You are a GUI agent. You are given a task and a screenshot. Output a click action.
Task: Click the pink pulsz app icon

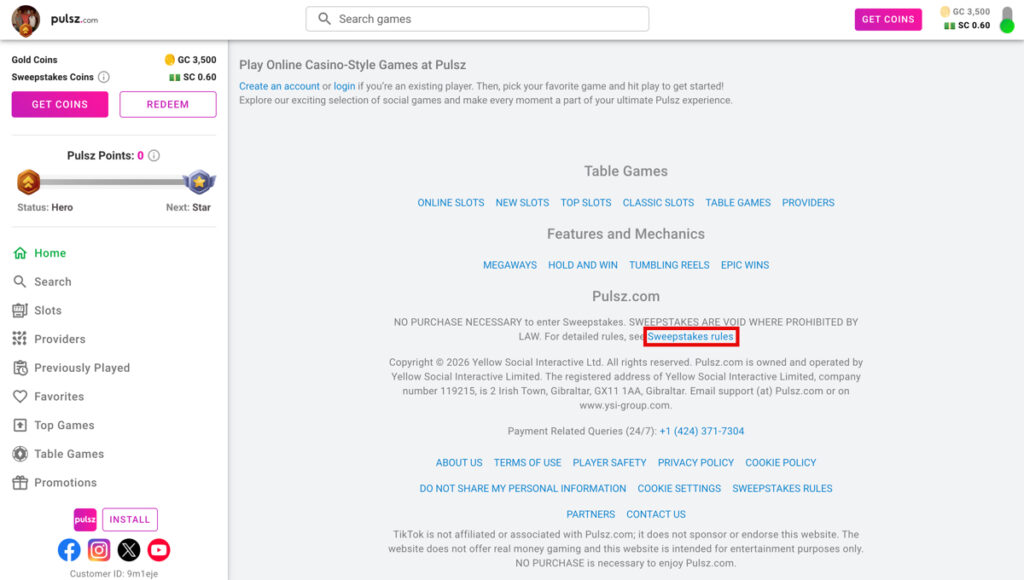tap(85, 519)
